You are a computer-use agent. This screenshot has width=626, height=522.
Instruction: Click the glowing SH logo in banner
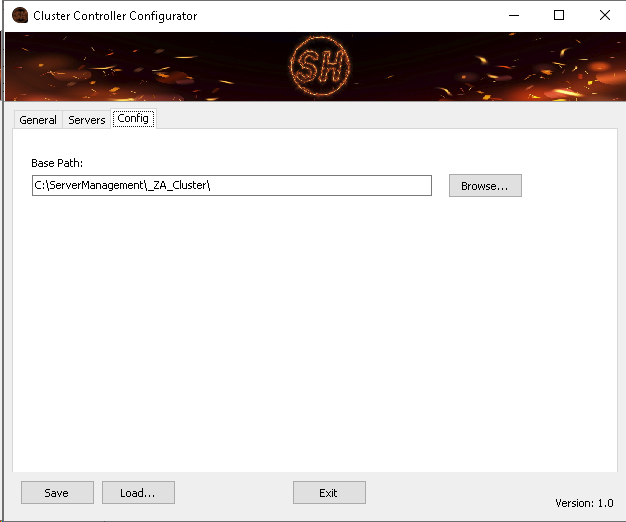[x=313, y=67]
